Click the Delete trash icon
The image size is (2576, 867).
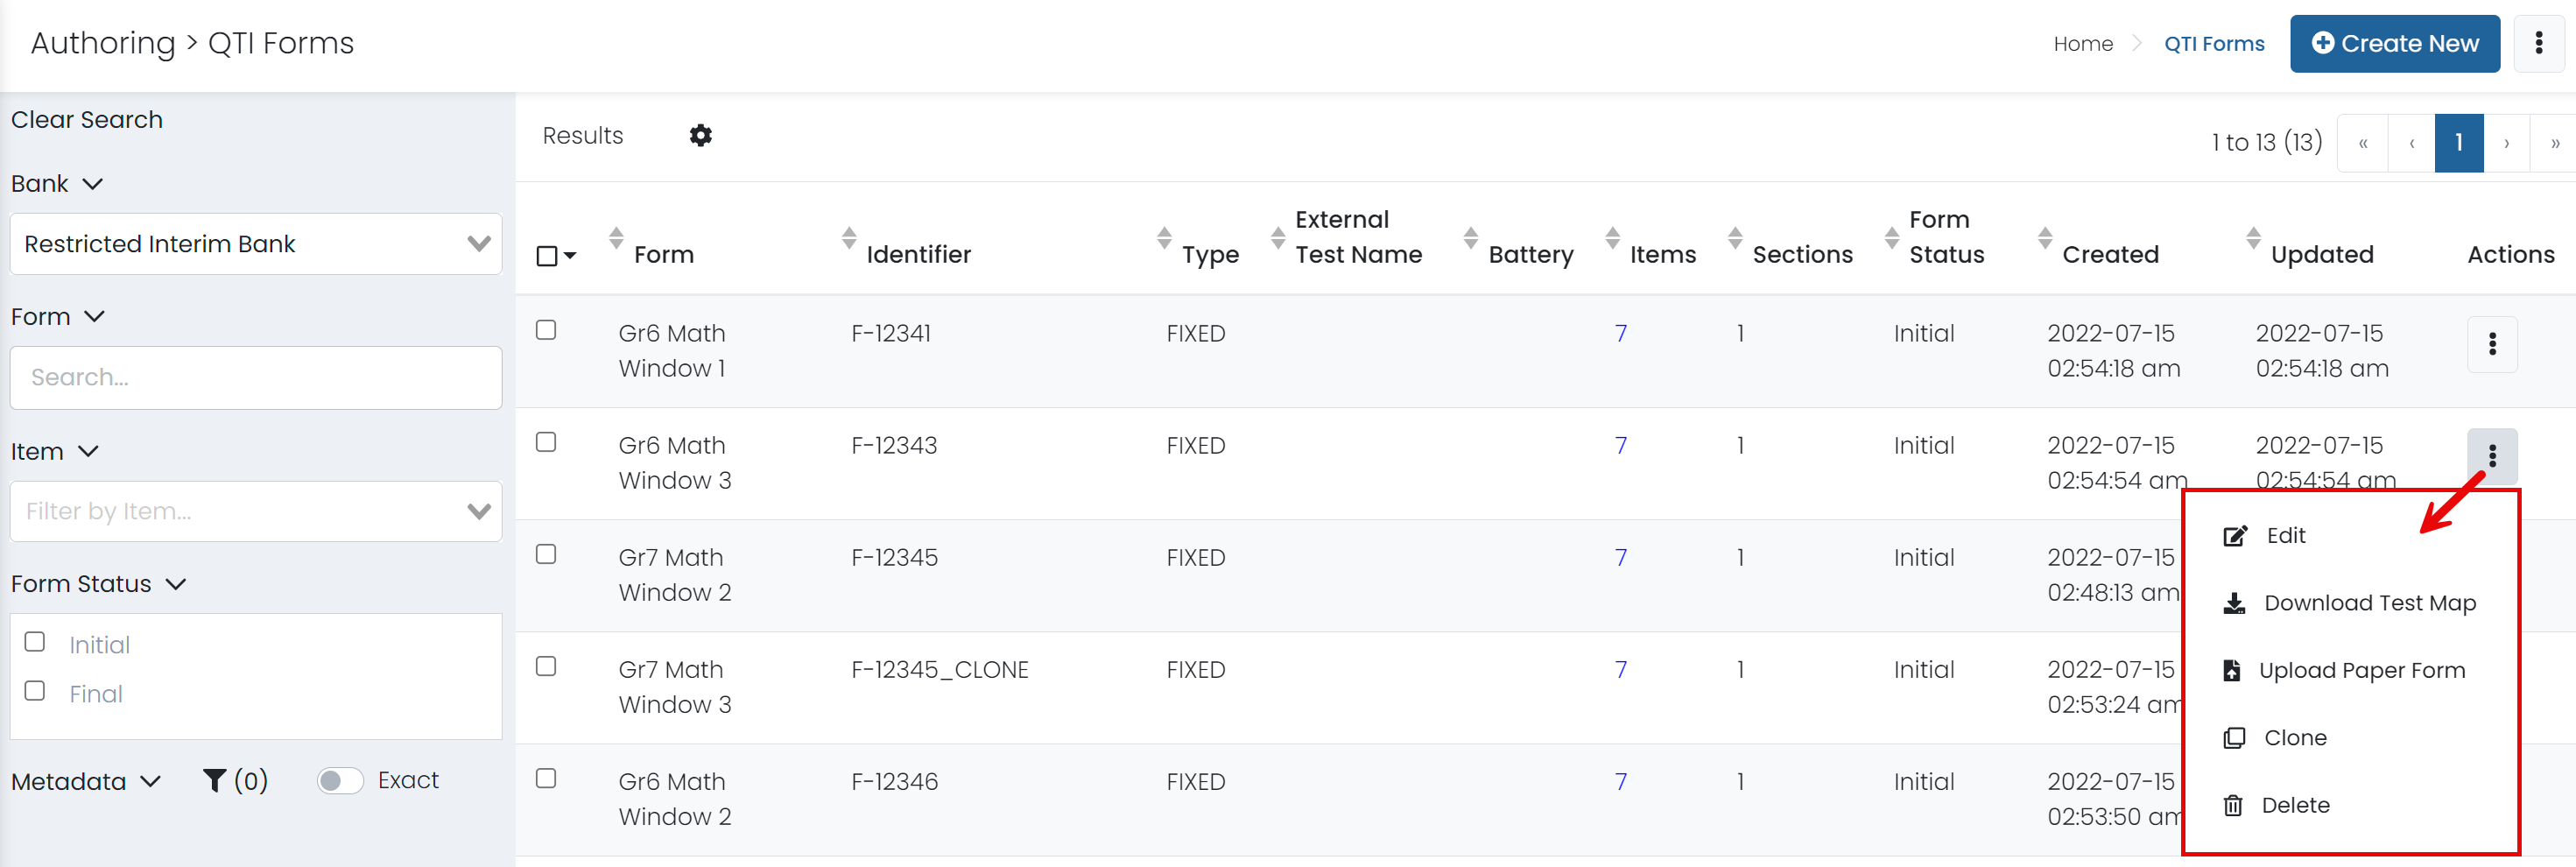(x=2233, y=805)
